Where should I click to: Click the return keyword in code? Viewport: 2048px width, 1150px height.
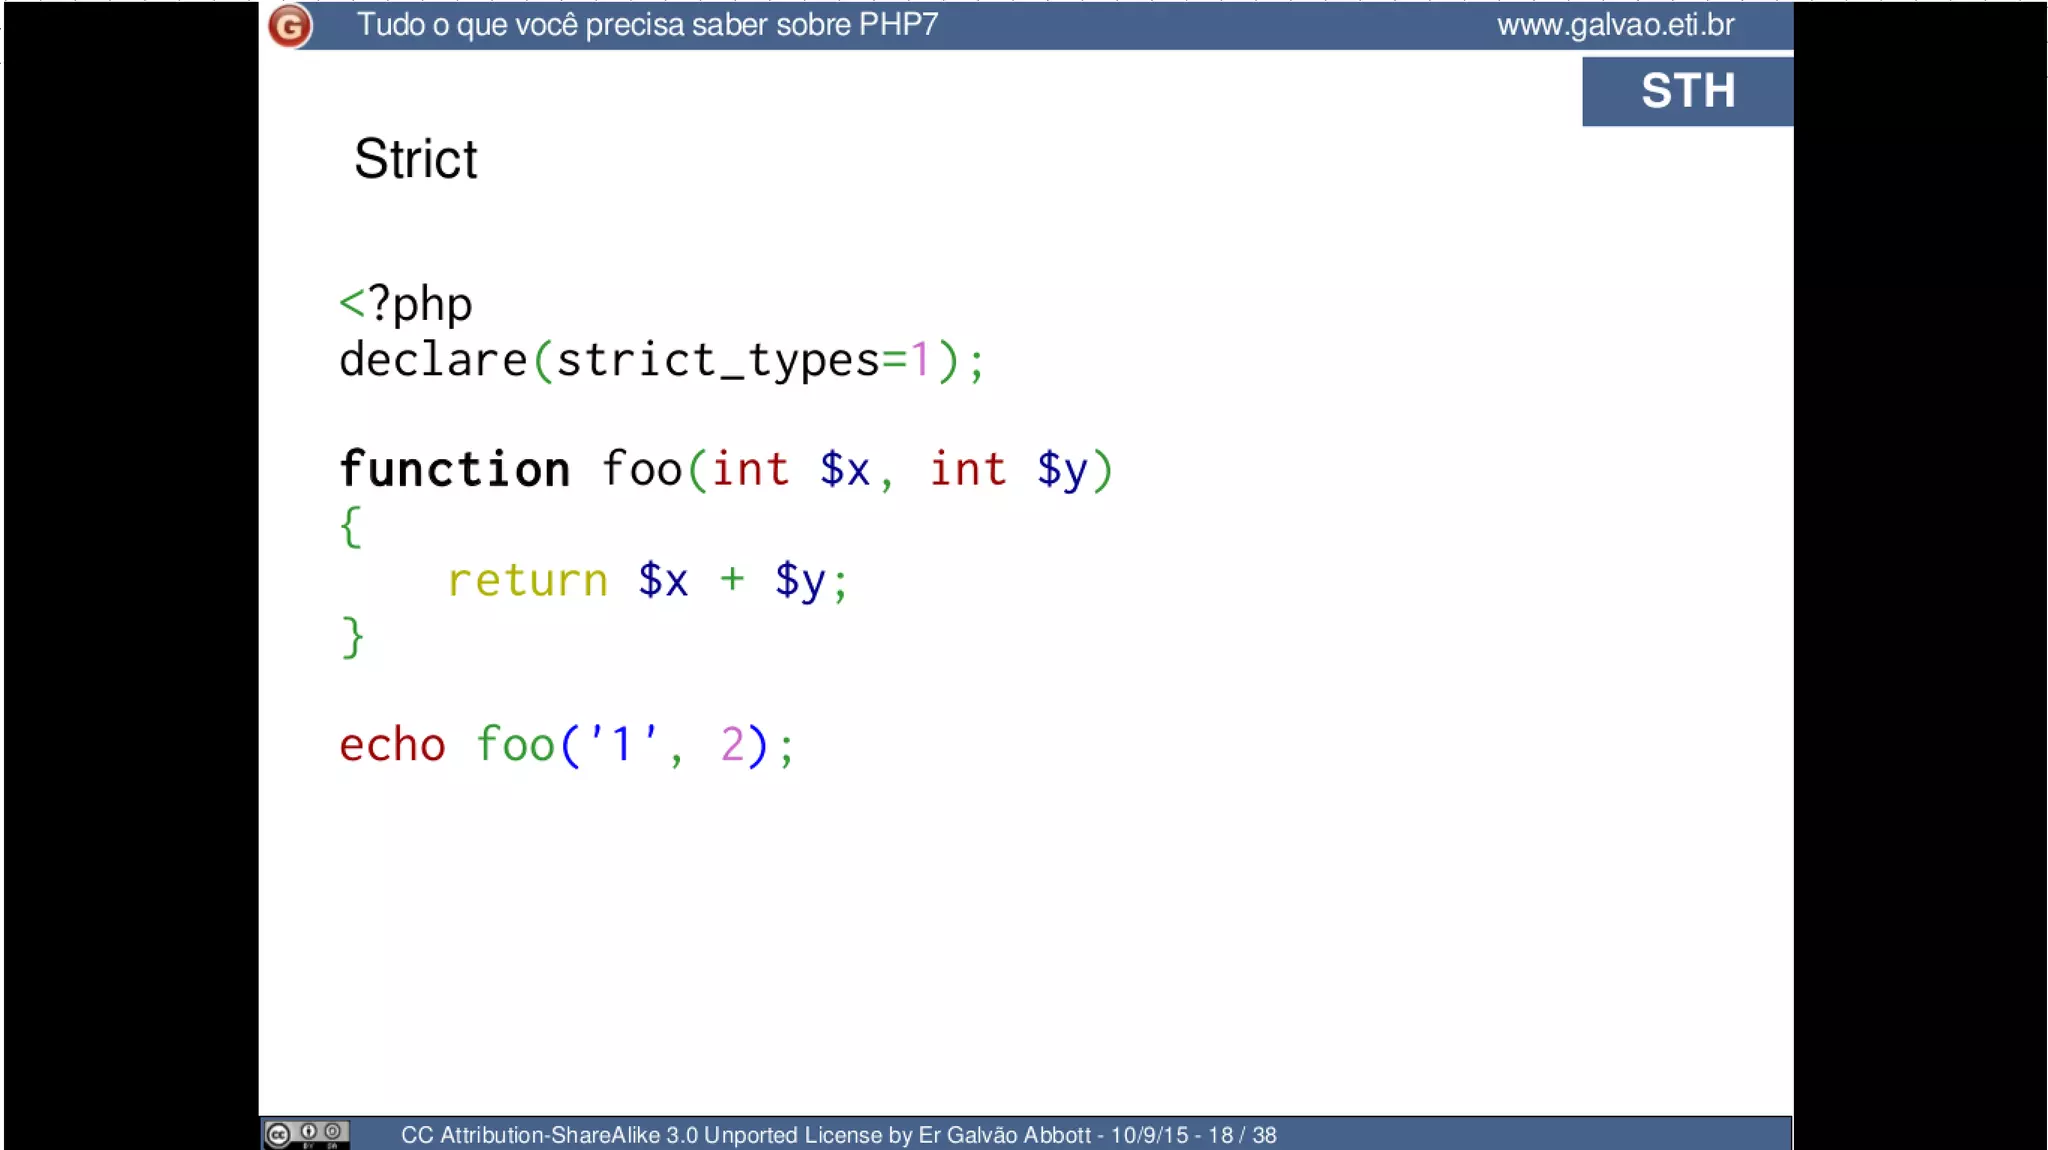527,580
